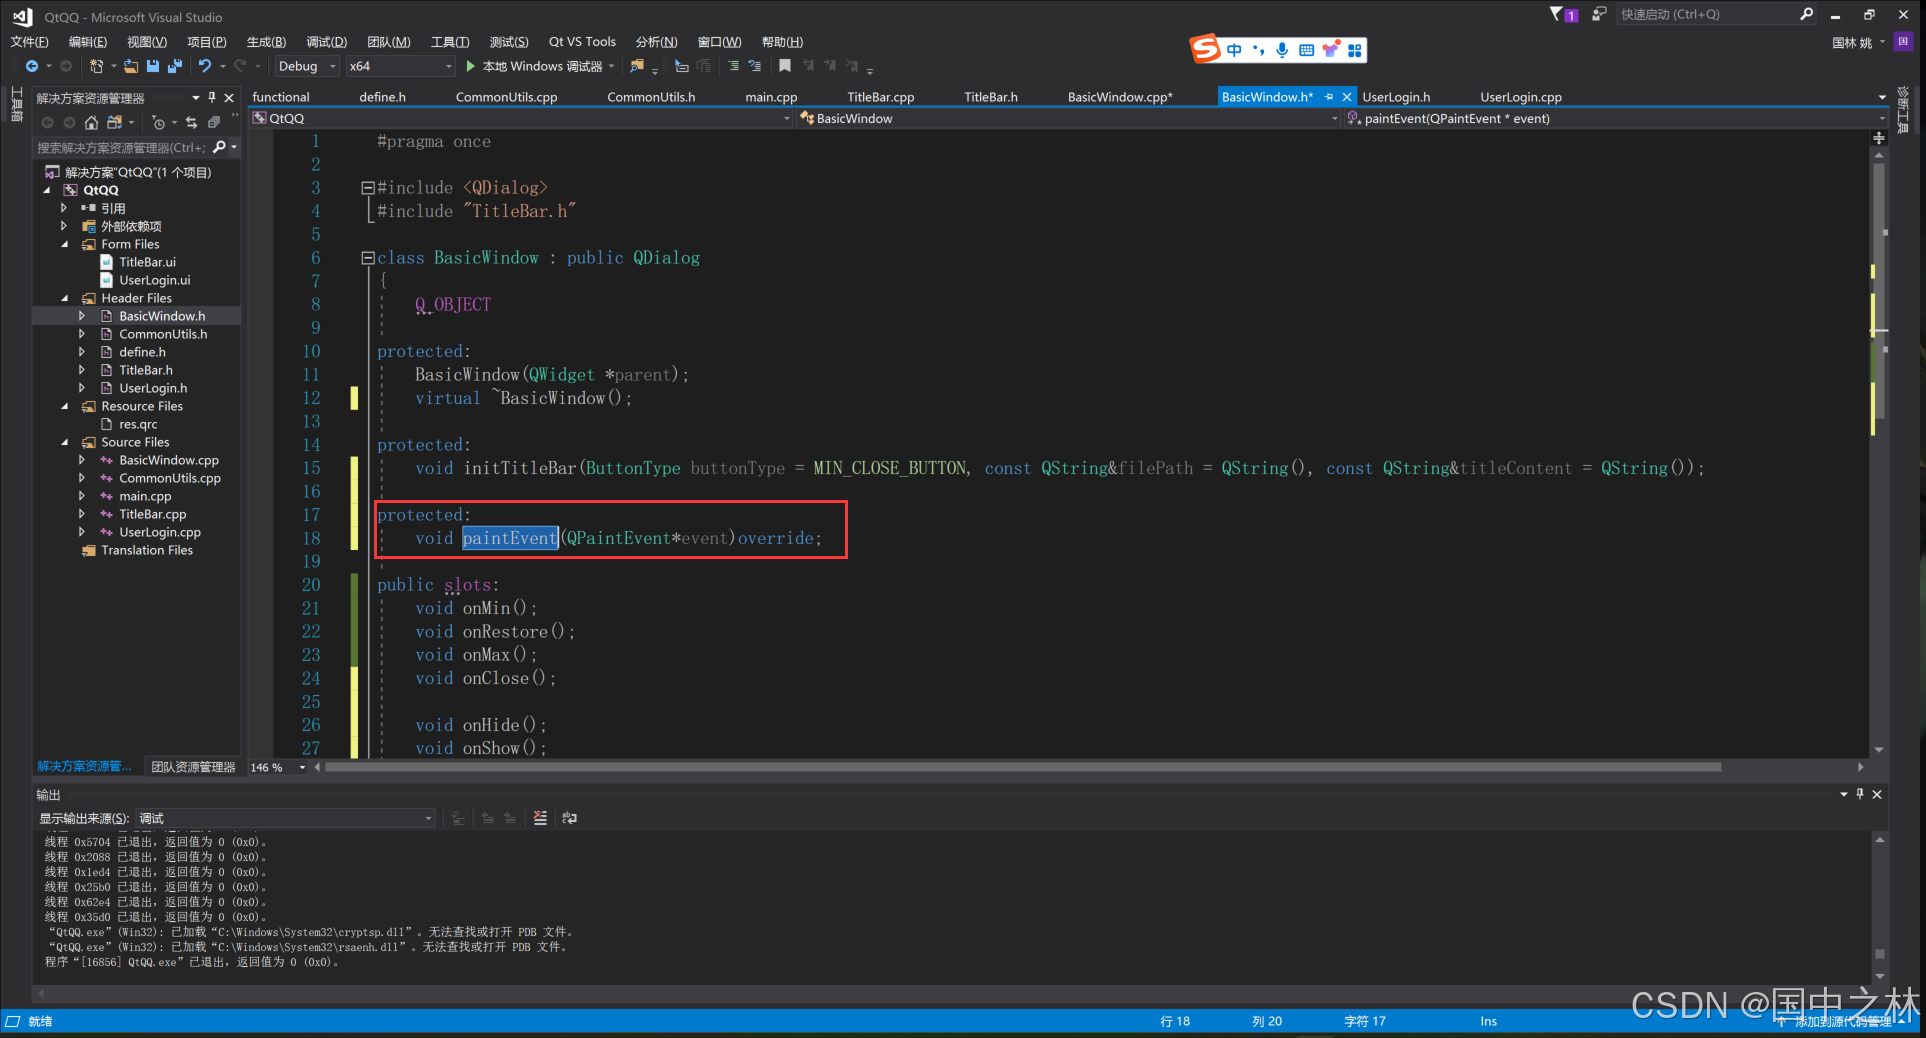
Task: Pin the Output panel
Action: click(x=1860, y=794)
